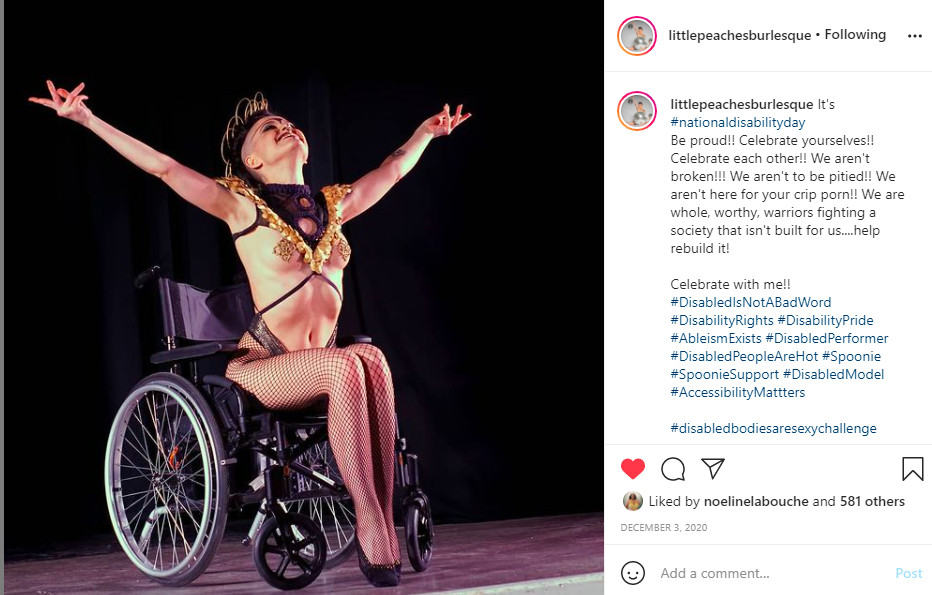Image resolution: width=932 pixels, height=595 pixels.
Task: Click the header profile avatar story ring
Action: (x=637, y=36)
